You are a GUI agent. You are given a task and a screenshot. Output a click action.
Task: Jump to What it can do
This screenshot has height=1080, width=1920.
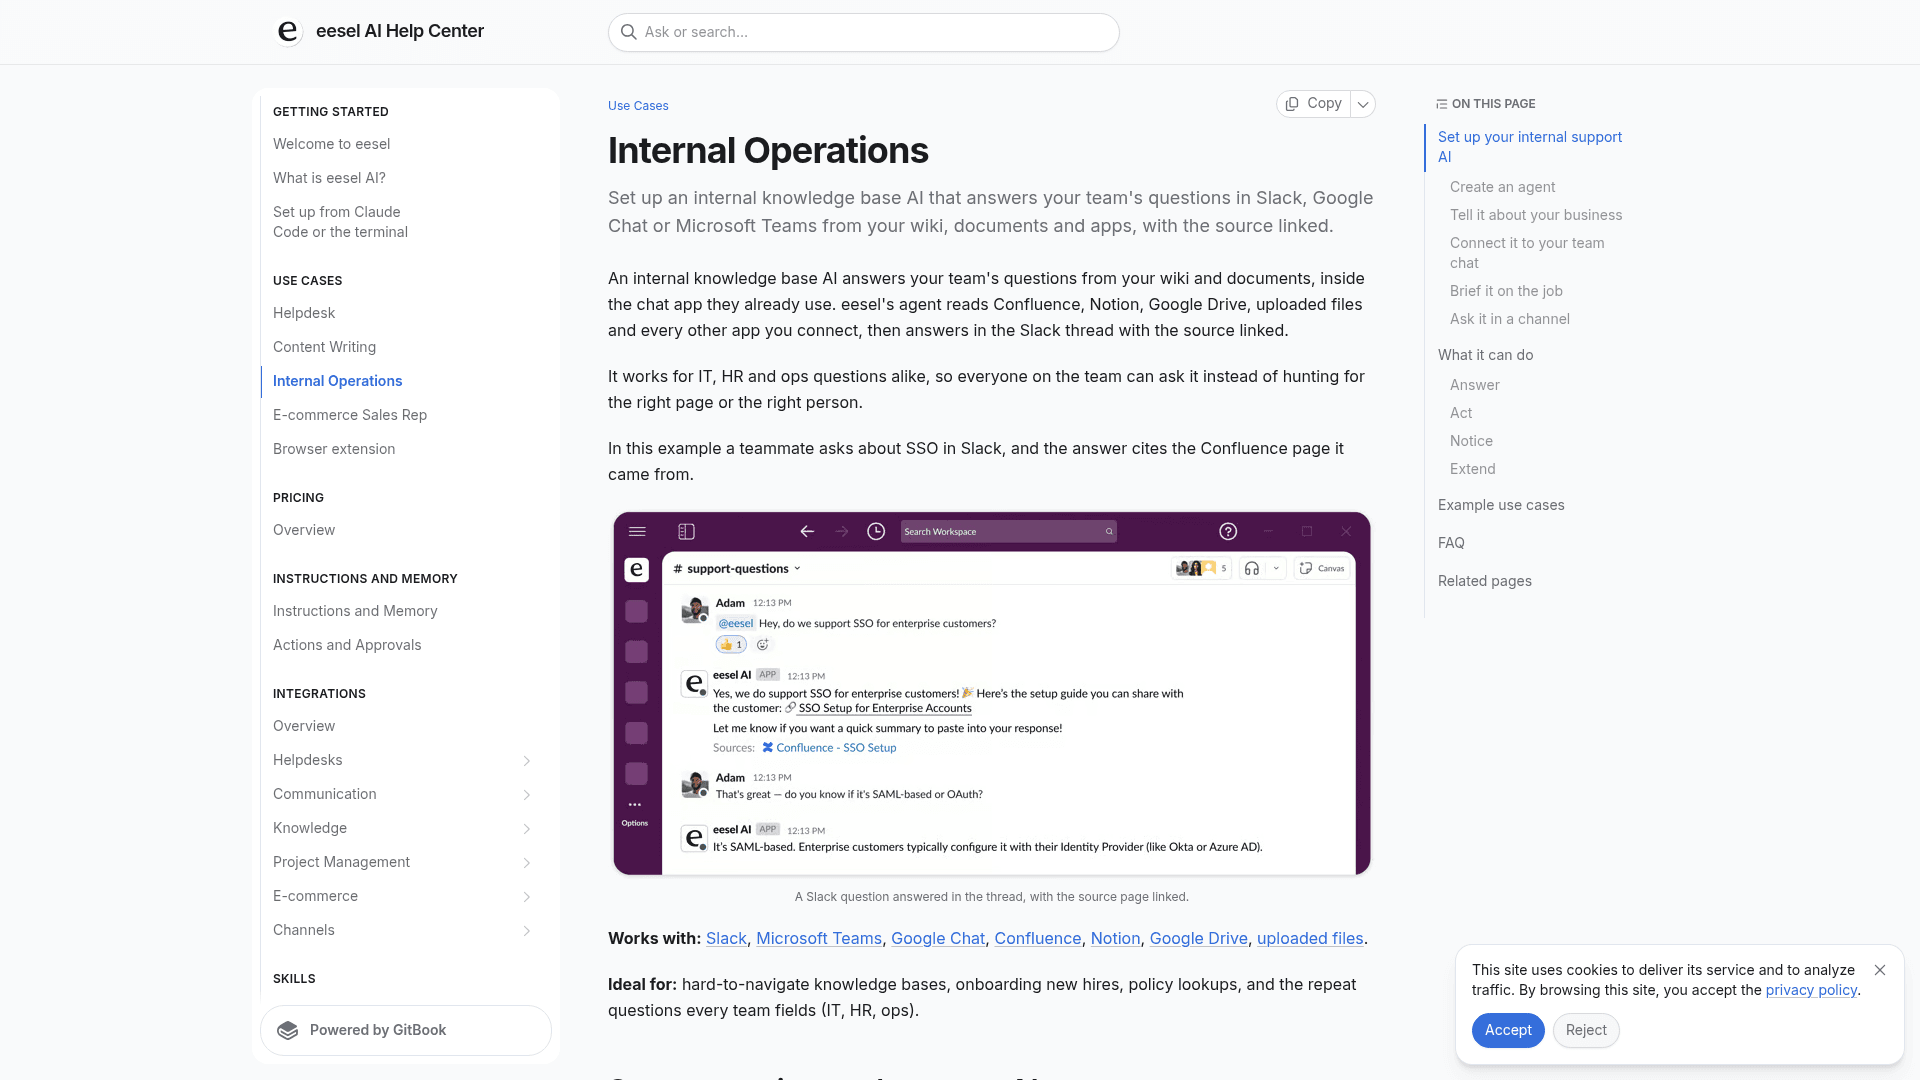[x=1485, y=355]
